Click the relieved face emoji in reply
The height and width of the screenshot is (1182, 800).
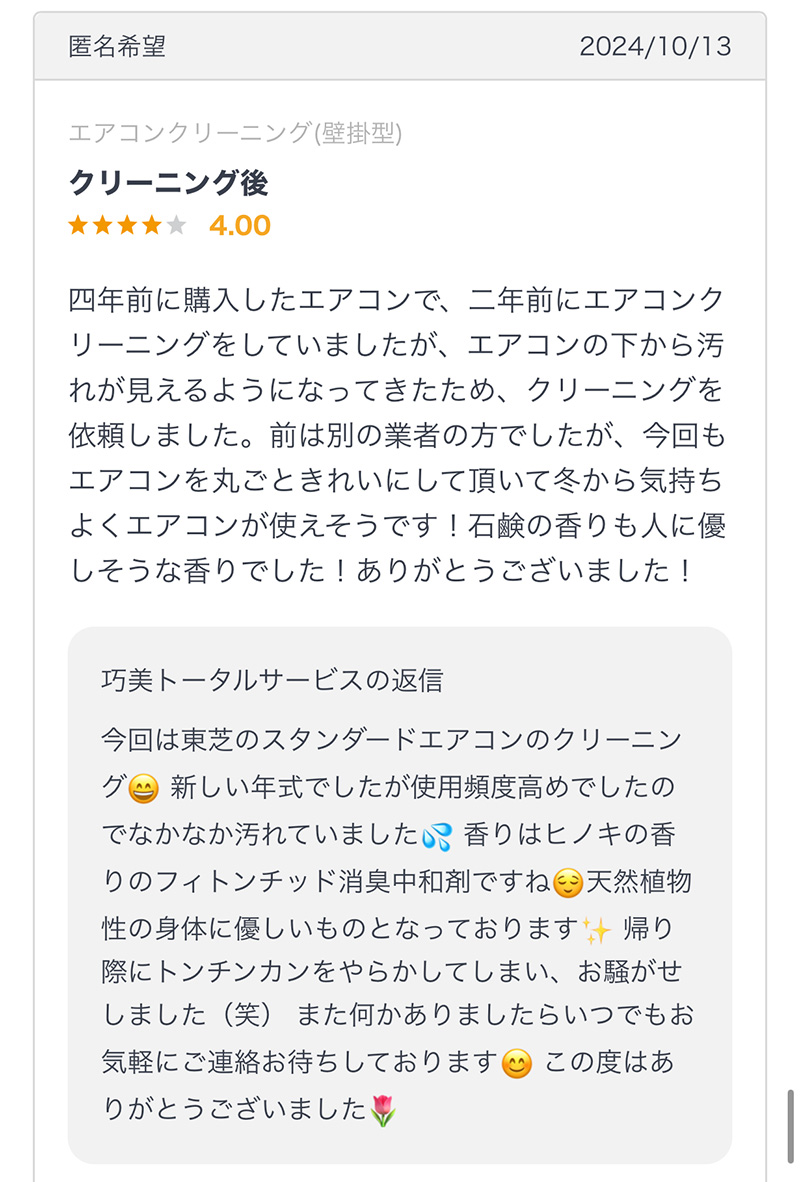[x=568, y=883]
